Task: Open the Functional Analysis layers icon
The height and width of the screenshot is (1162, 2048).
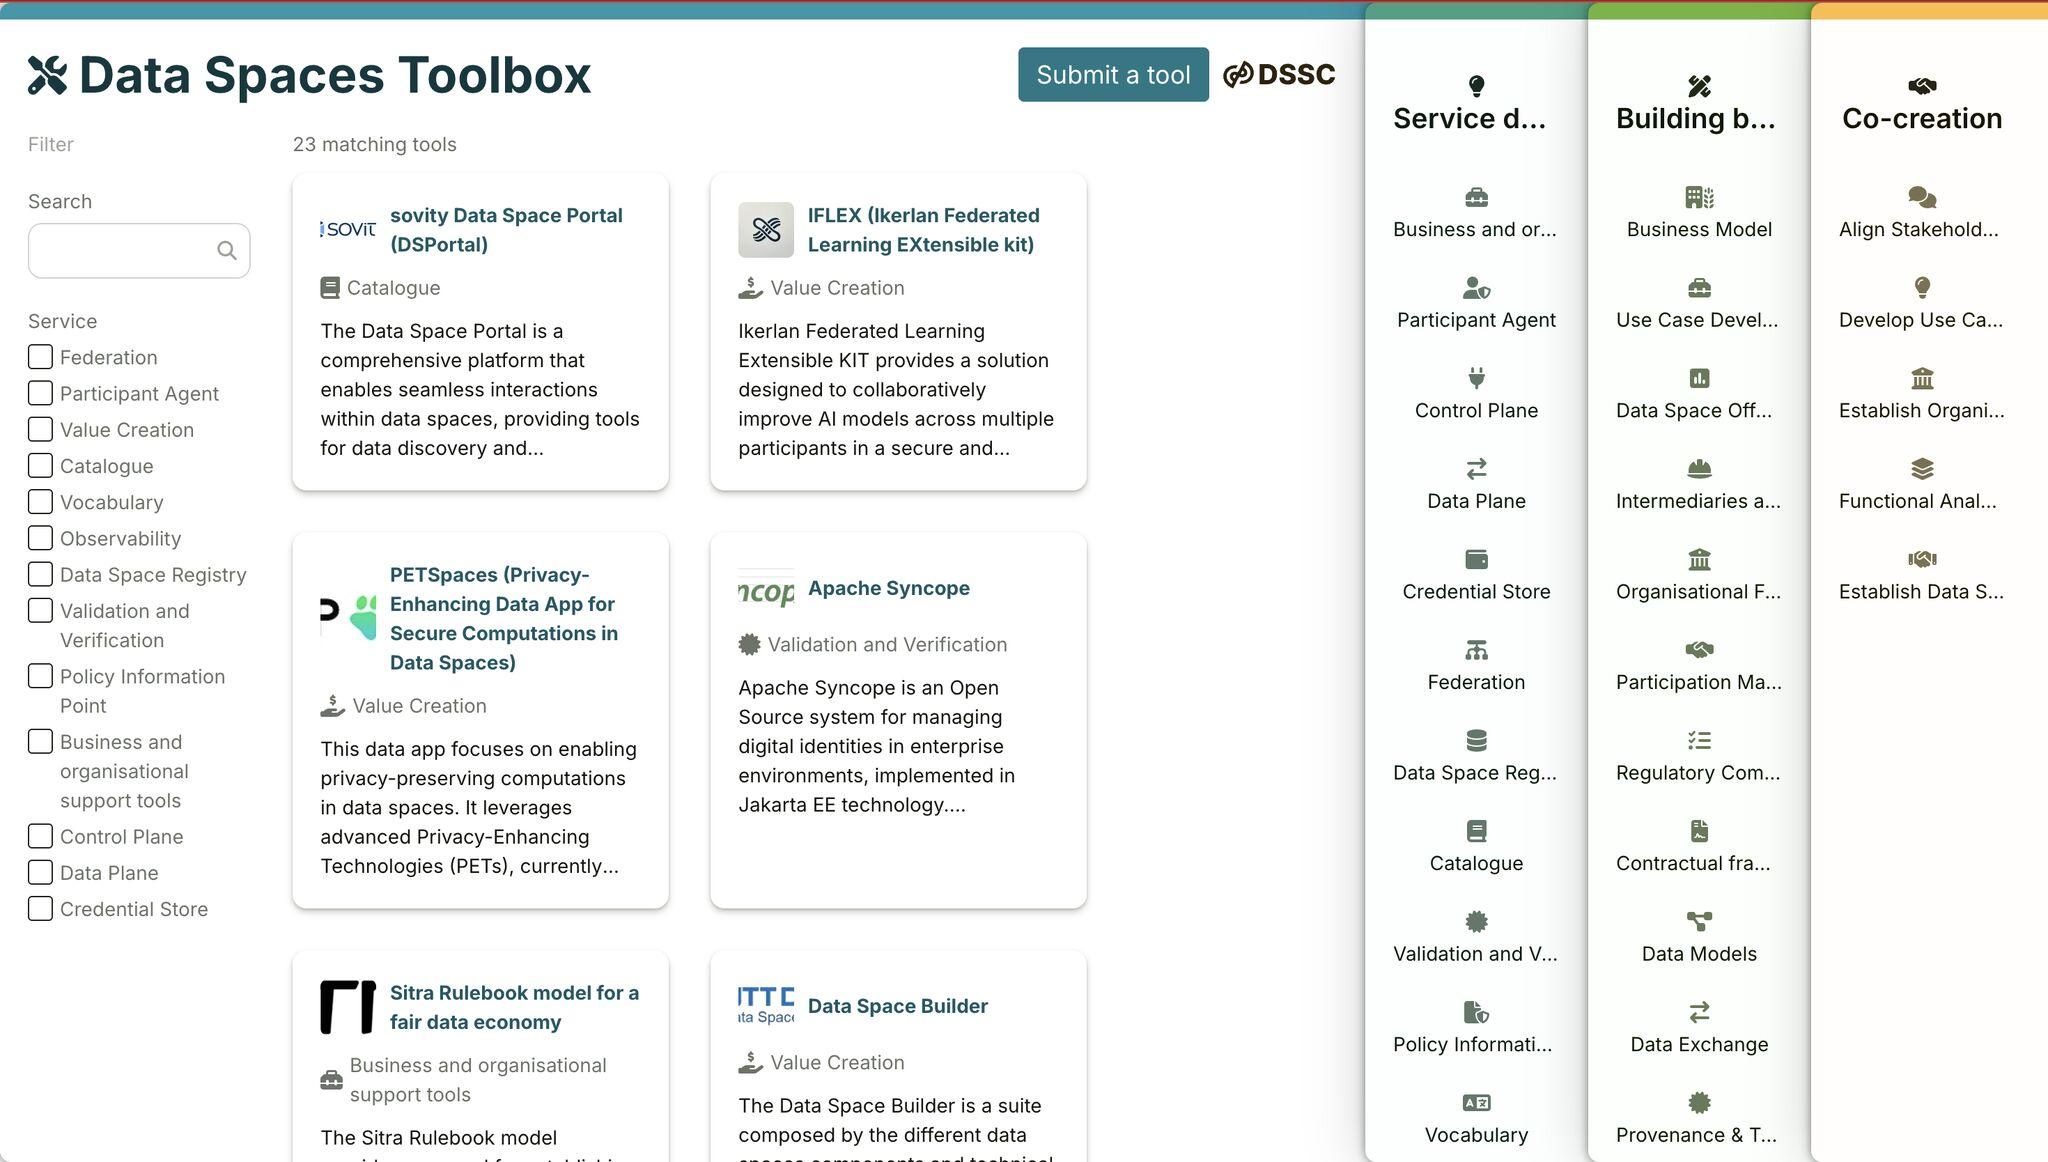Action: coord(1922,469)
